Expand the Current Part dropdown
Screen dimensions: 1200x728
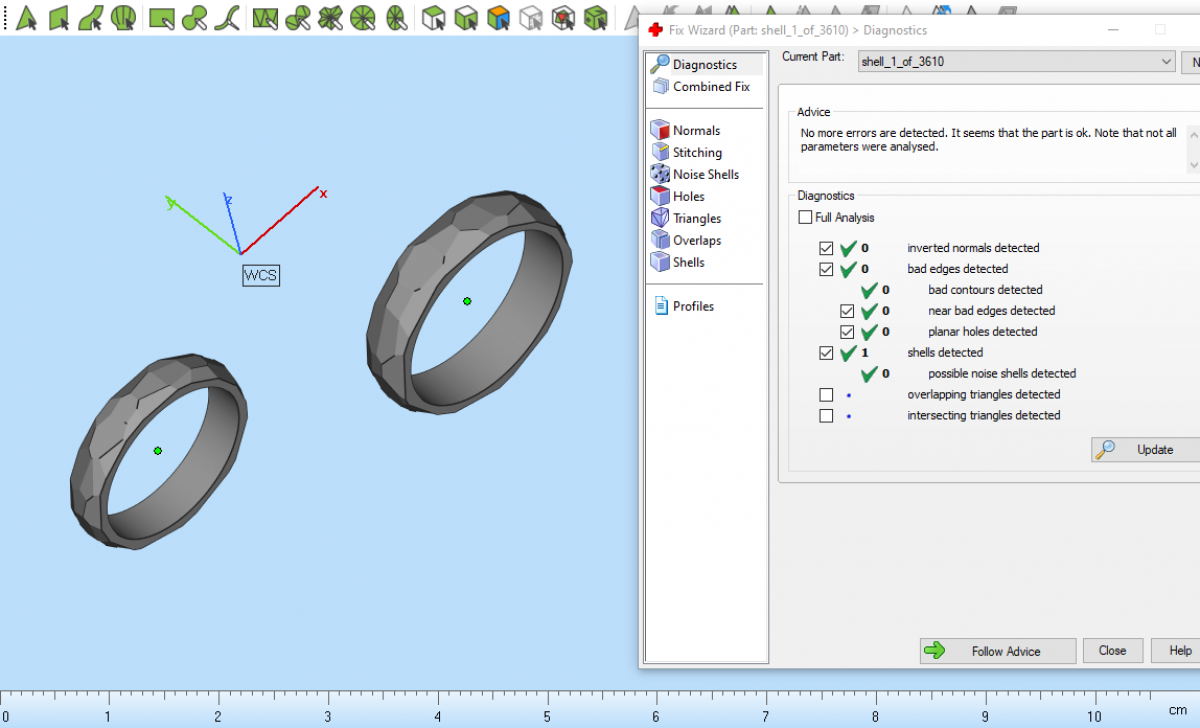tap(1166, 62)
